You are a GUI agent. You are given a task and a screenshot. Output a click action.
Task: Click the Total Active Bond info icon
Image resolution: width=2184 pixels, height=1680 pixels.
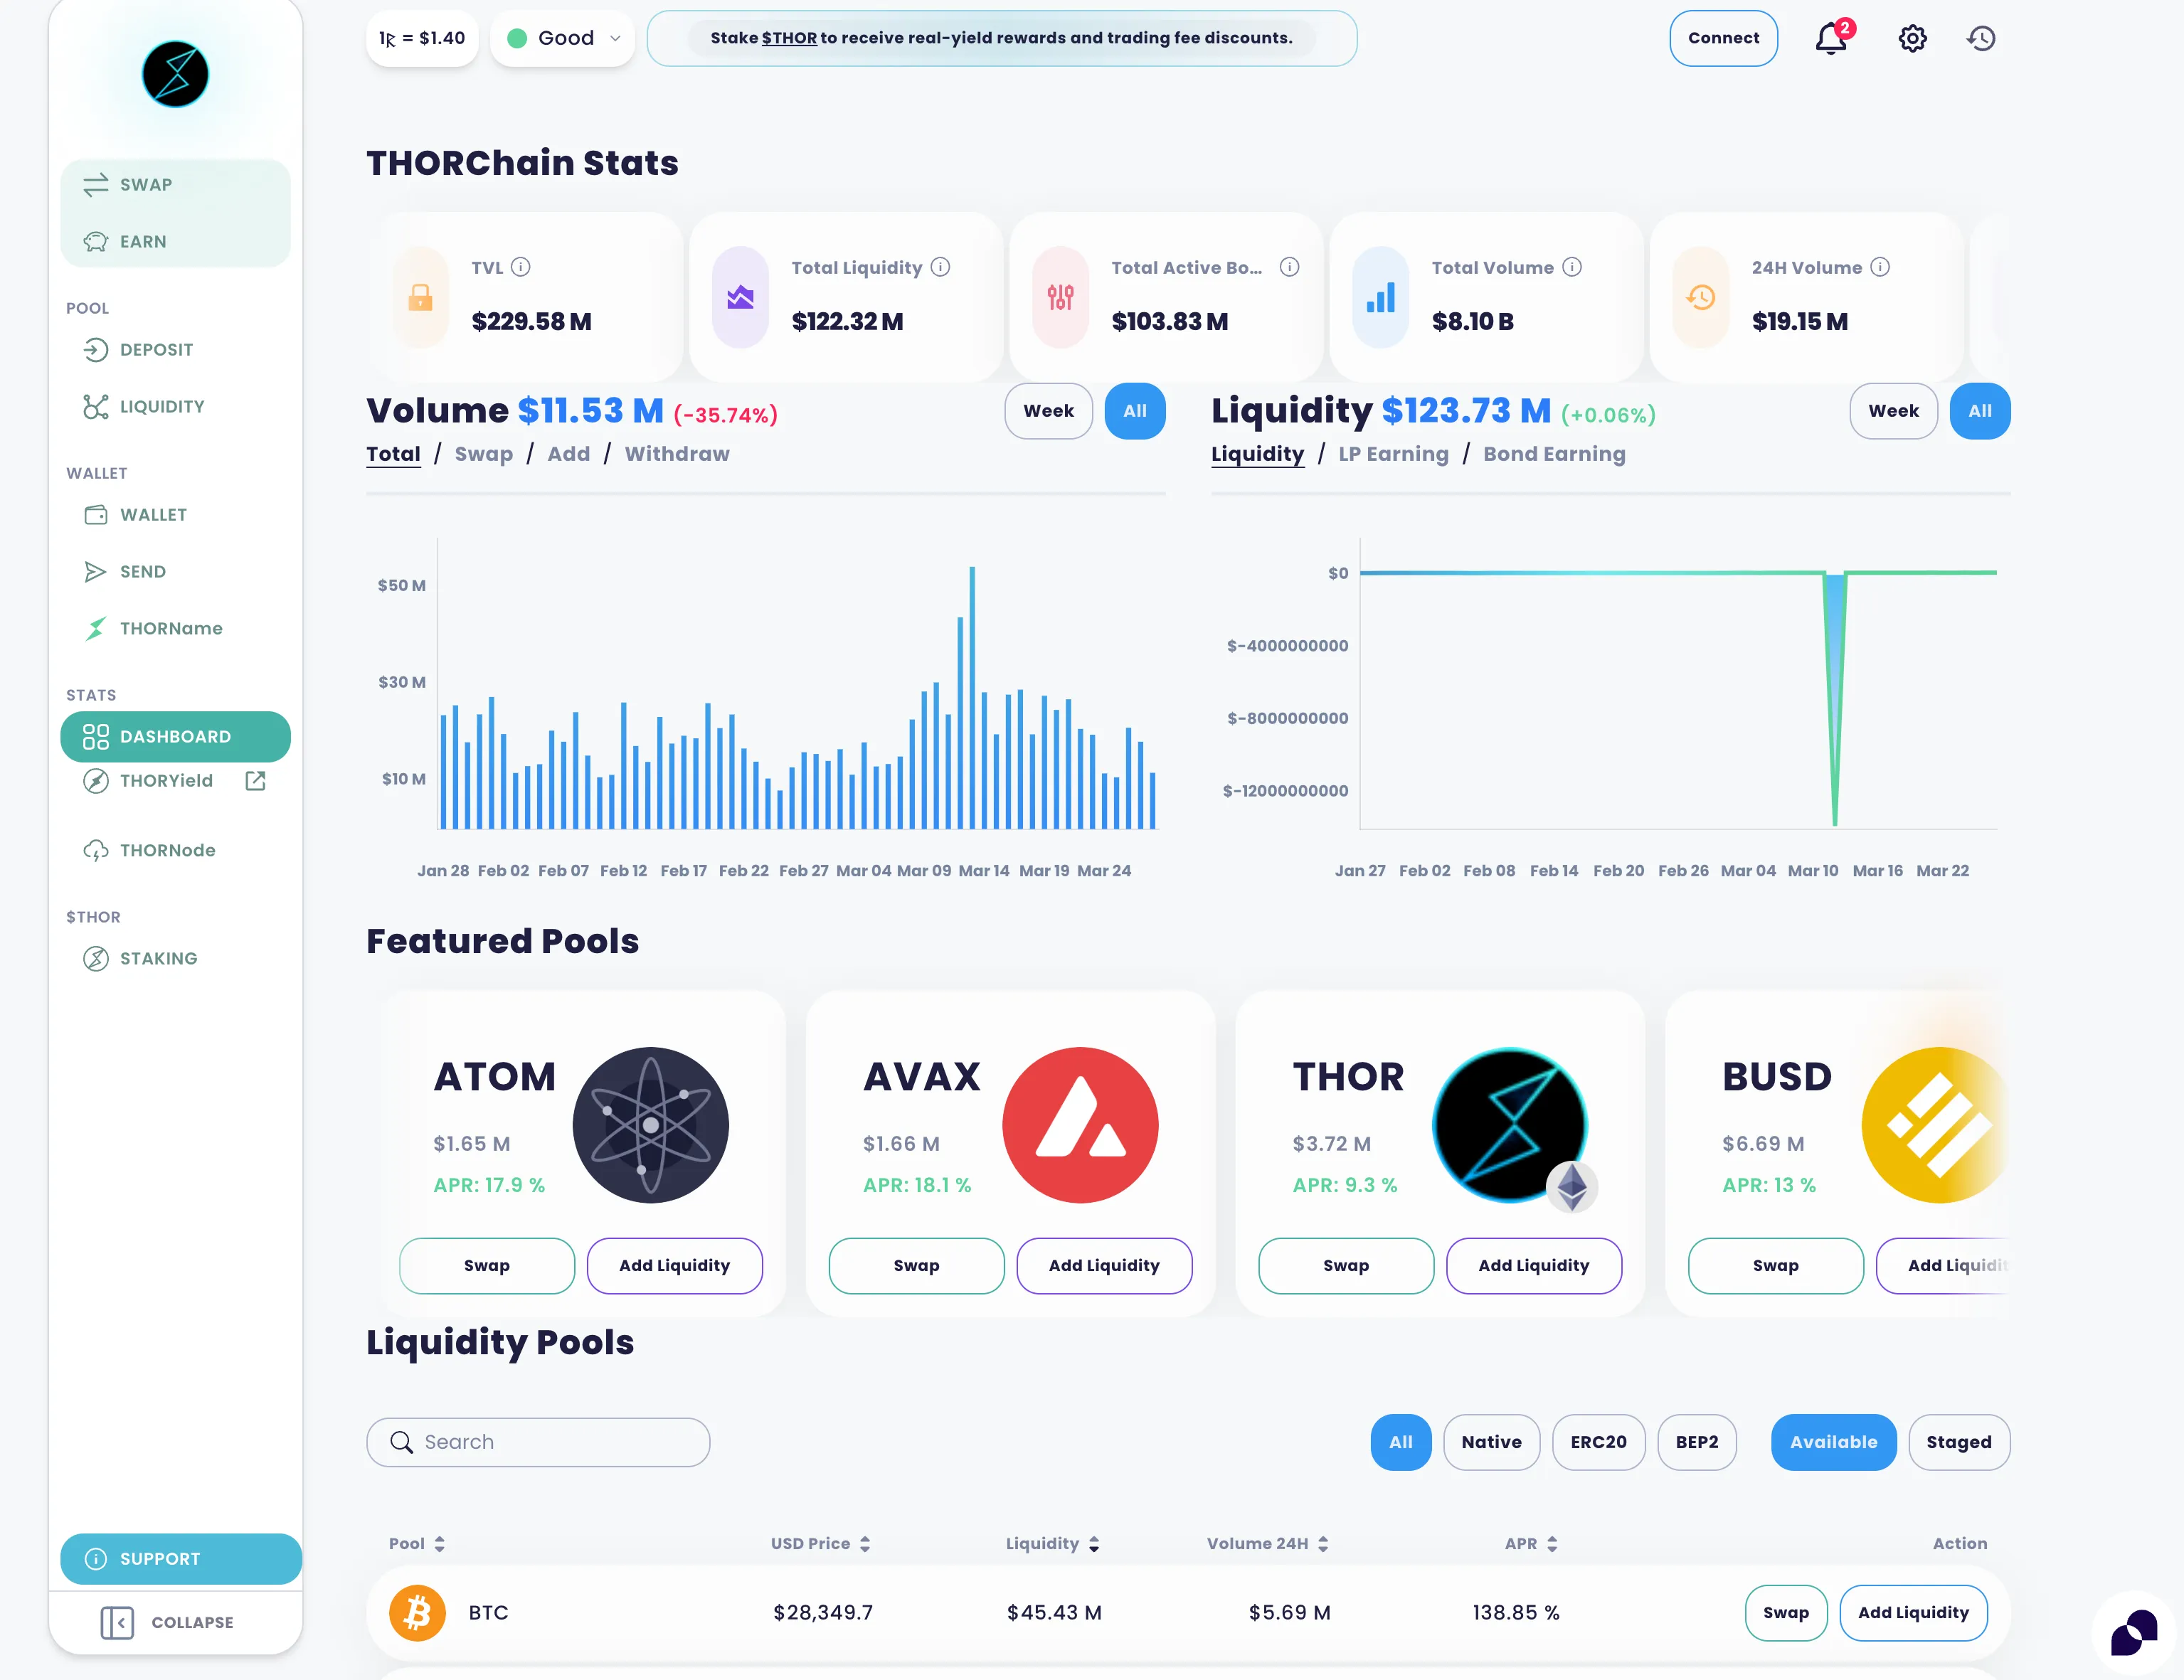[x=1289, y=267]
